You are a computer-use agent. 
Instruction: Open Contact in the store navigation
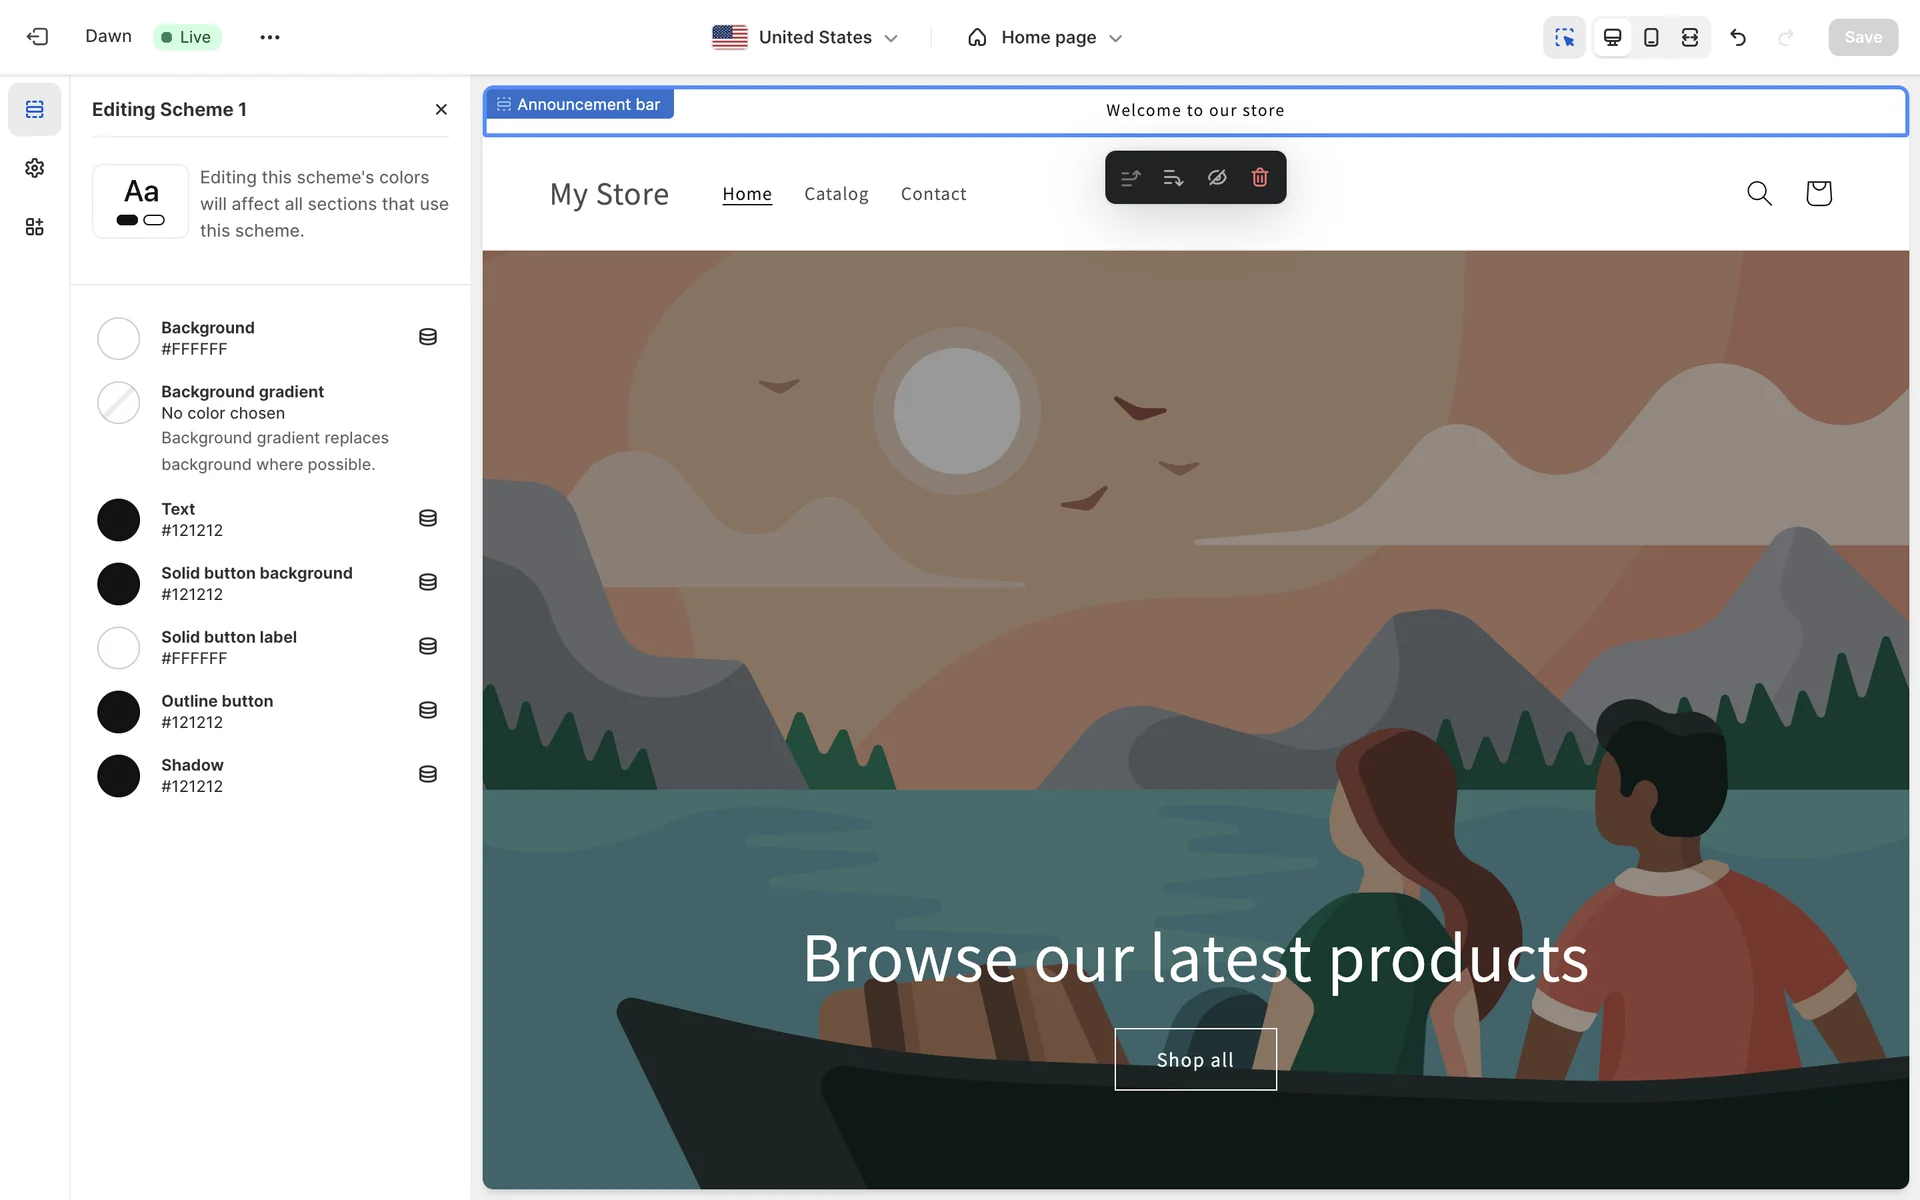(933, 194)
